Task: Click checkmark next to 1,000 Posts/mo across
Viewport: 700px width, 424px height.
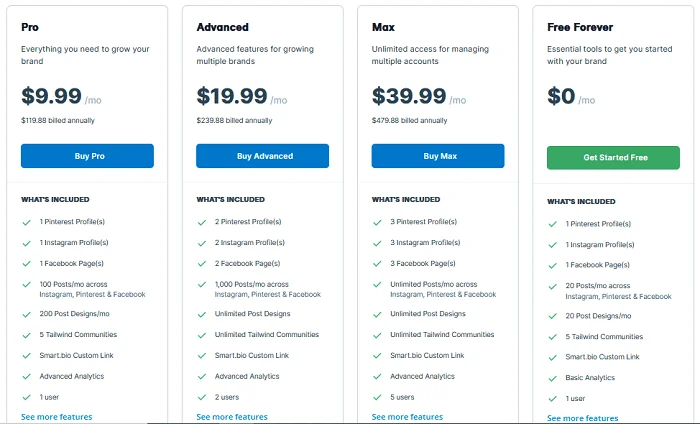Action: [x=202, y=284]
